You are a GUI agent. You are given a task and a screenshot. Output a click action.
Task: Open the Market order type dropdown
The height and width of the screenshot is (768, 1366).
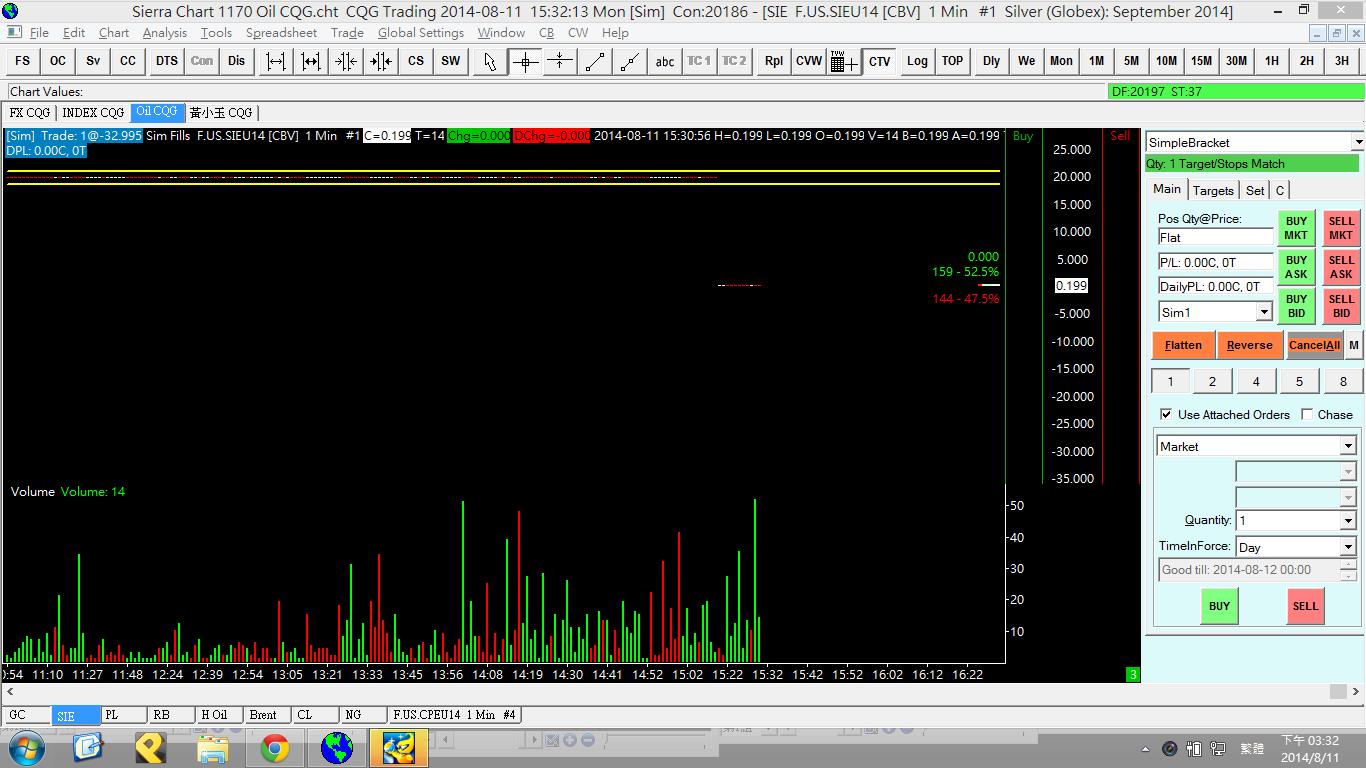point(1347,446)
